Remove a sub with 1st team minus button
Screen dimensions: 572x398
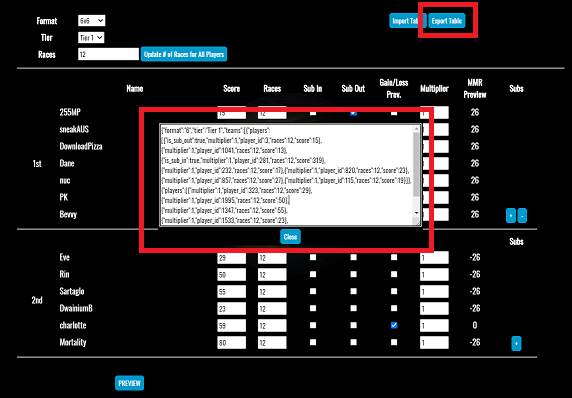522,216
